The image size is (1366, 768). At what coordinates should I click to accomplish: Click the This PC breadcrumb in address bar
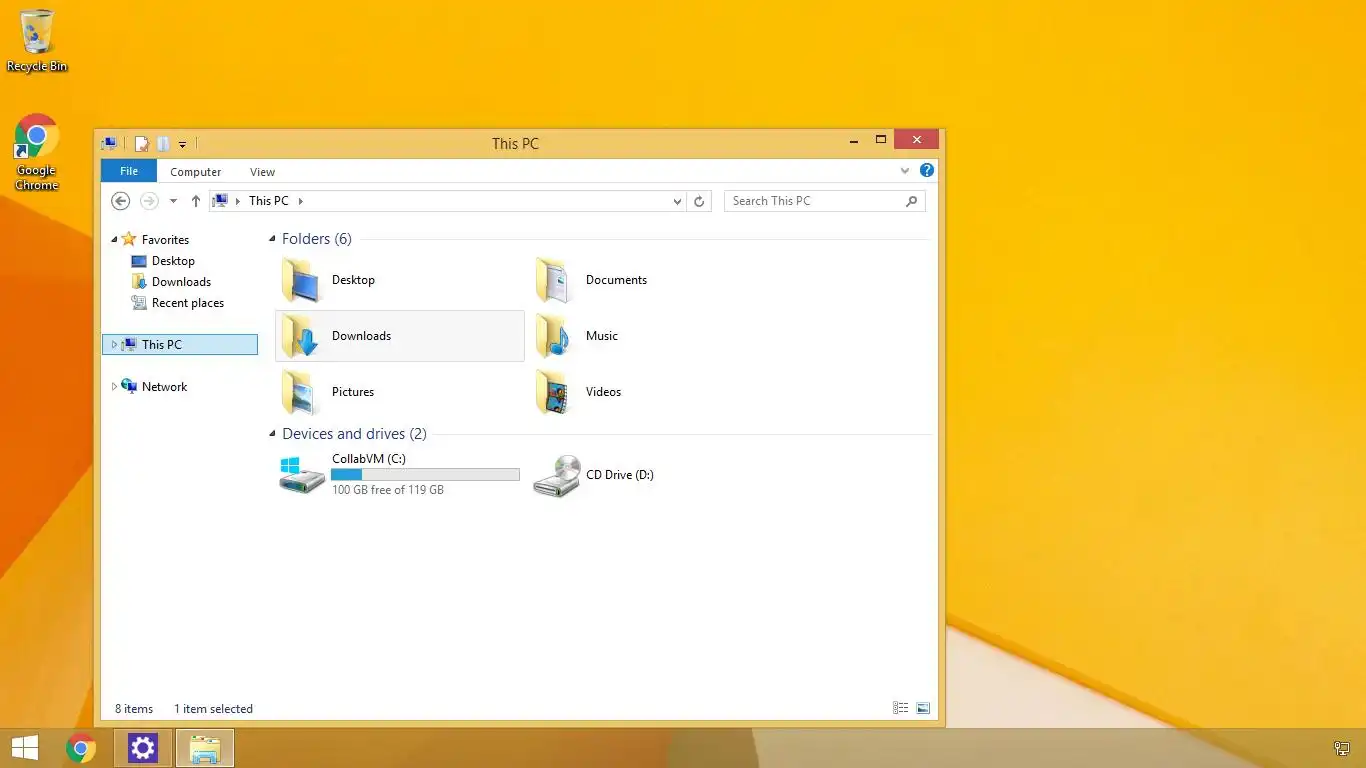pyautogui.click(x=268, y=201)
